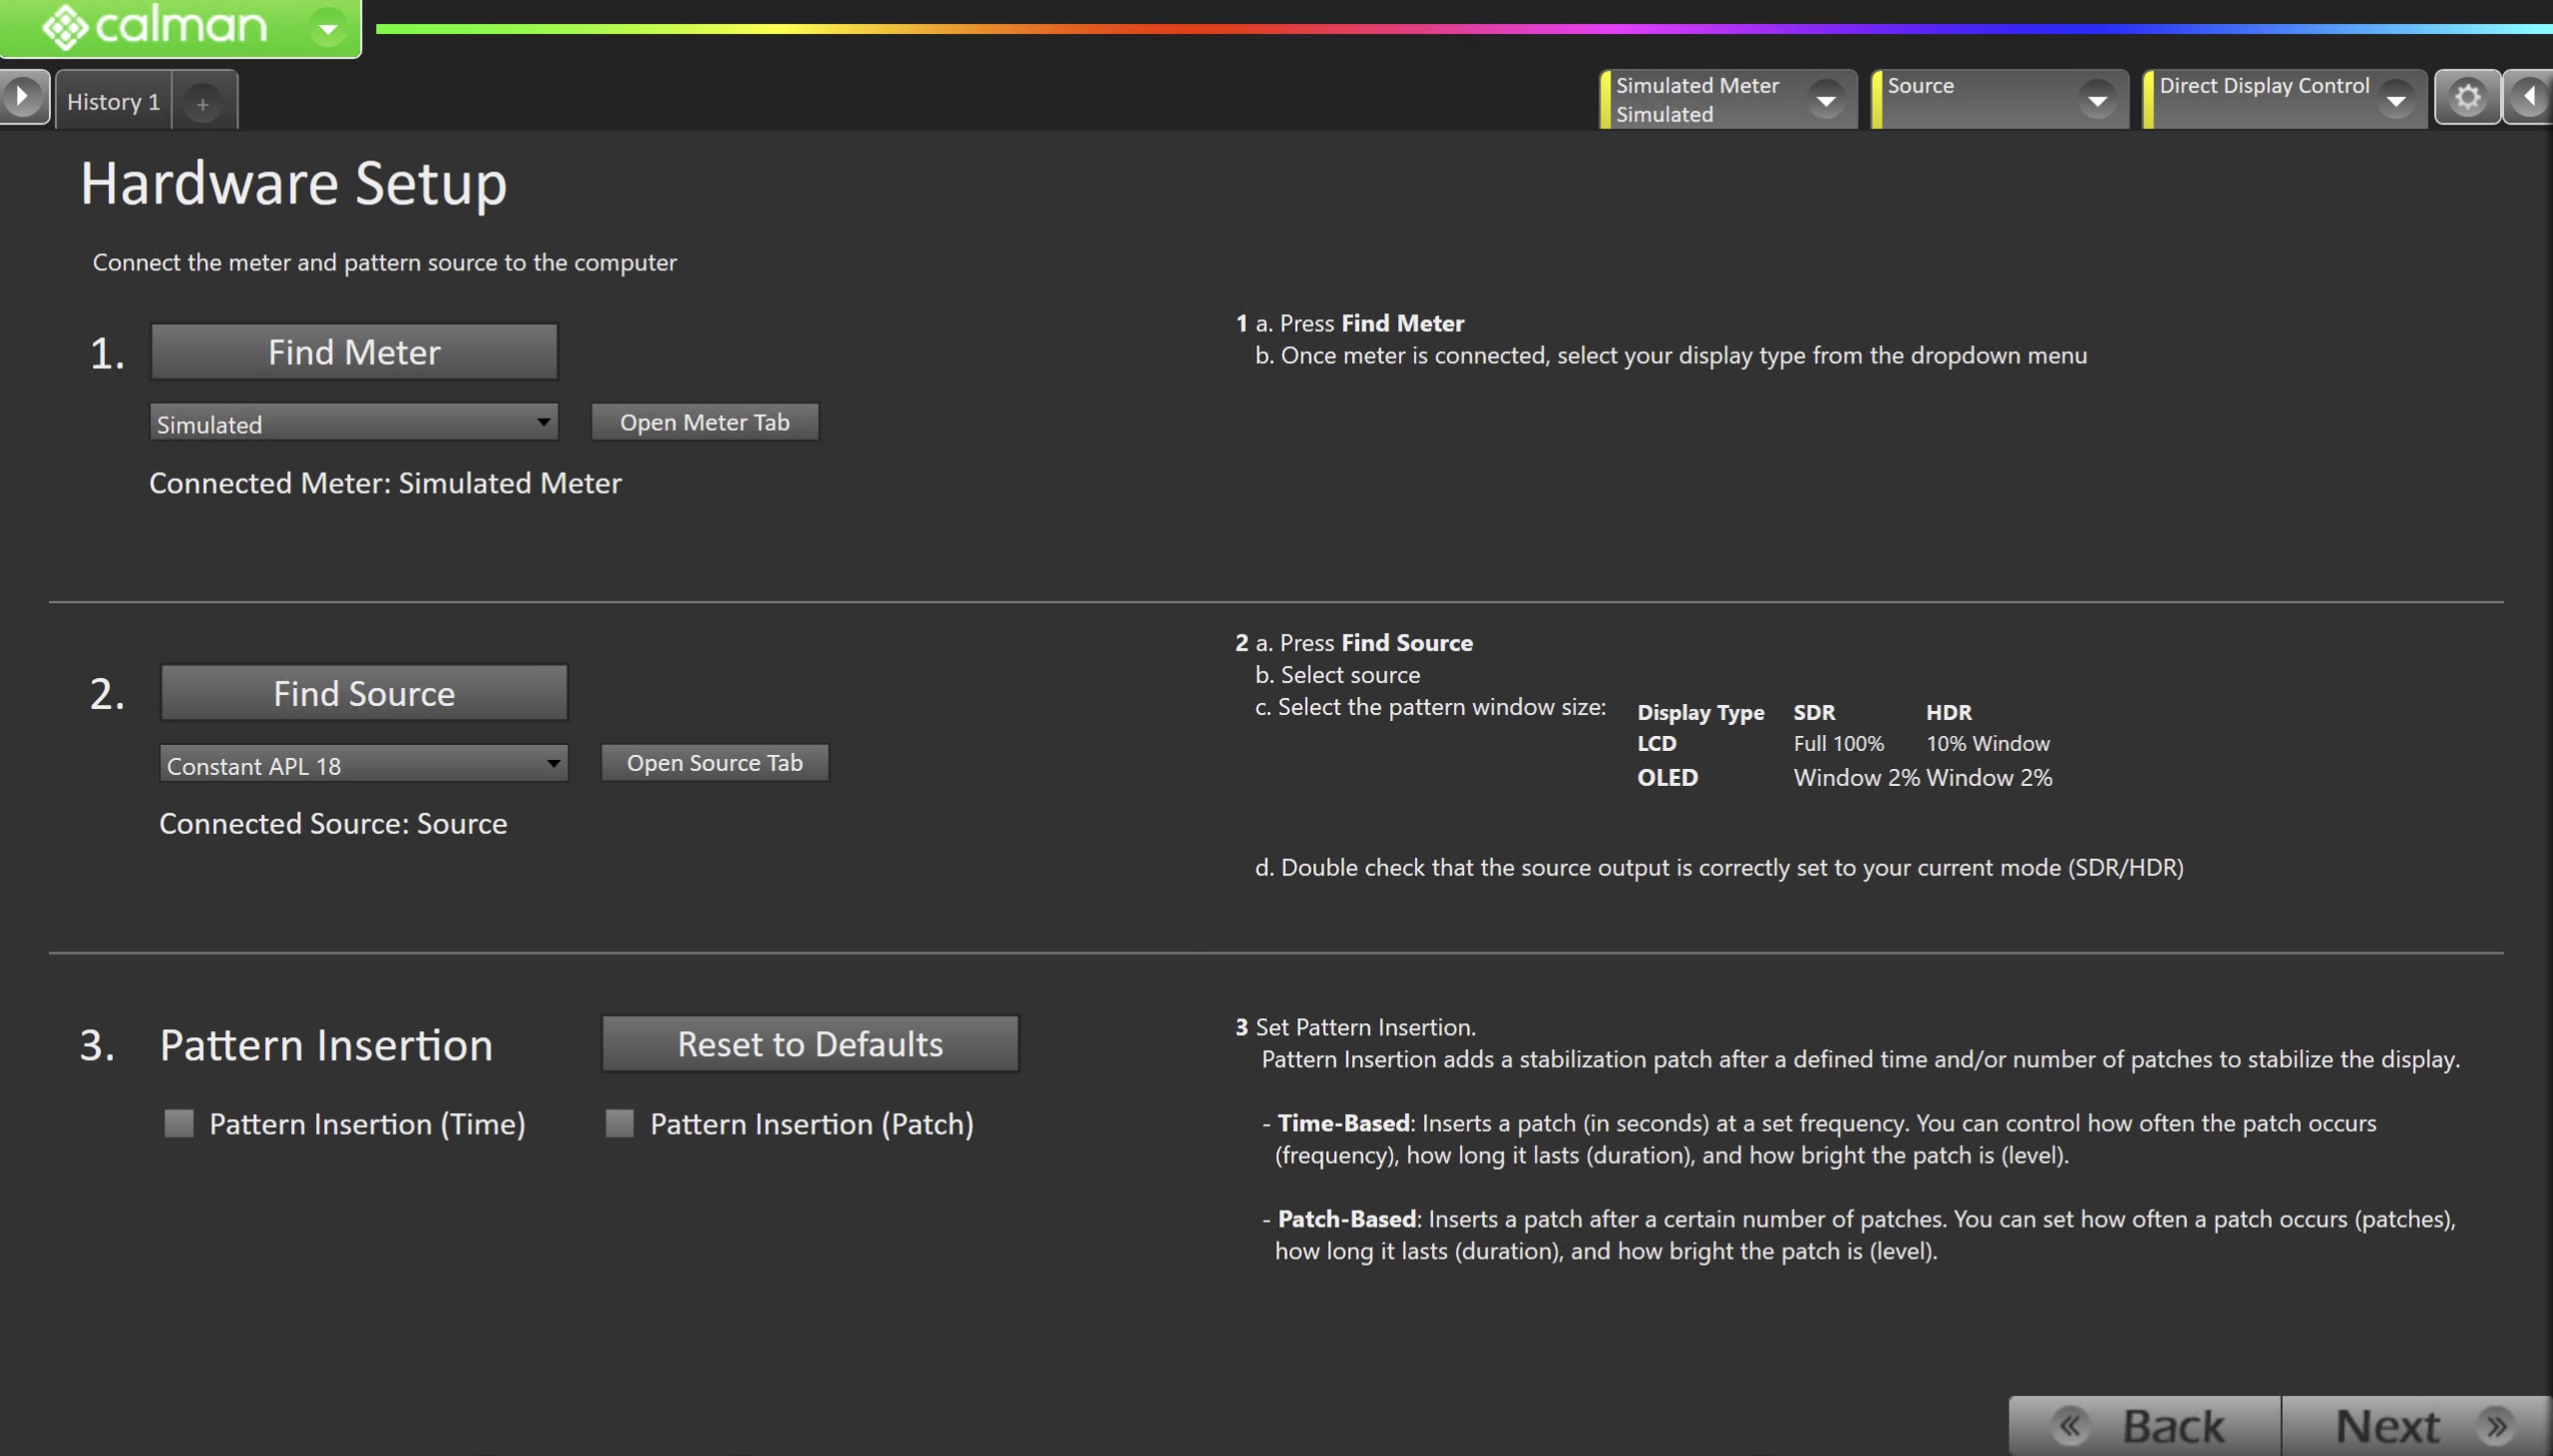Screen dimensions: 2553x1456
Task: Expand Simulated Meter tab dropdown arrow
Action: click(1826, 100)
